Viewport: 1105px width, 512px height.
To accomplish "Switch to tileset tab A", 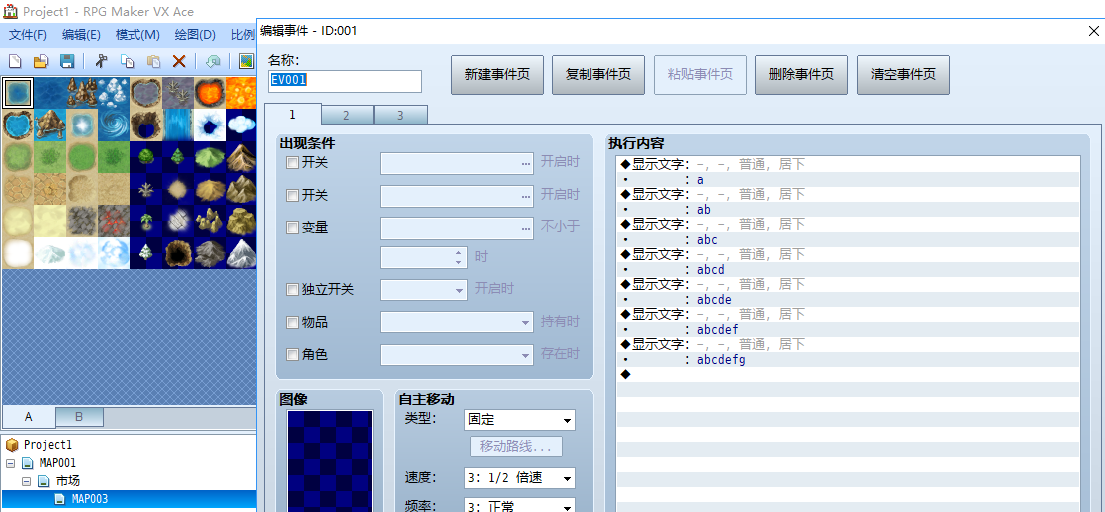I will coord(29,417).
